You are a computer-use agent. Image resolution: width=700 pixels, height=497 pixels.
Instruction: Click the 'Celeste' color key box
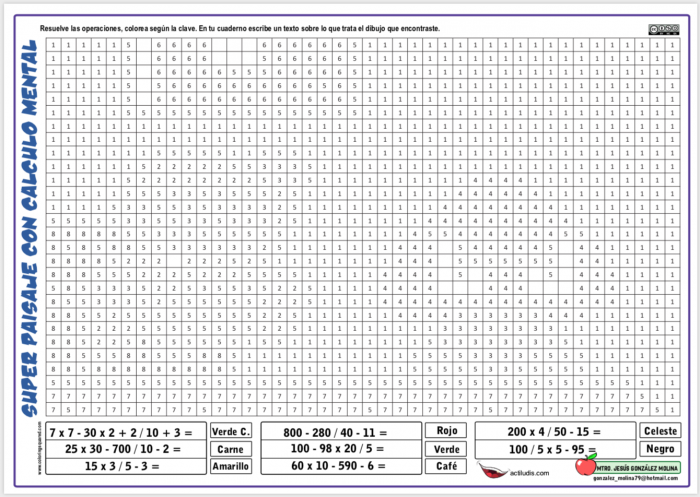(x=661, y=431)
